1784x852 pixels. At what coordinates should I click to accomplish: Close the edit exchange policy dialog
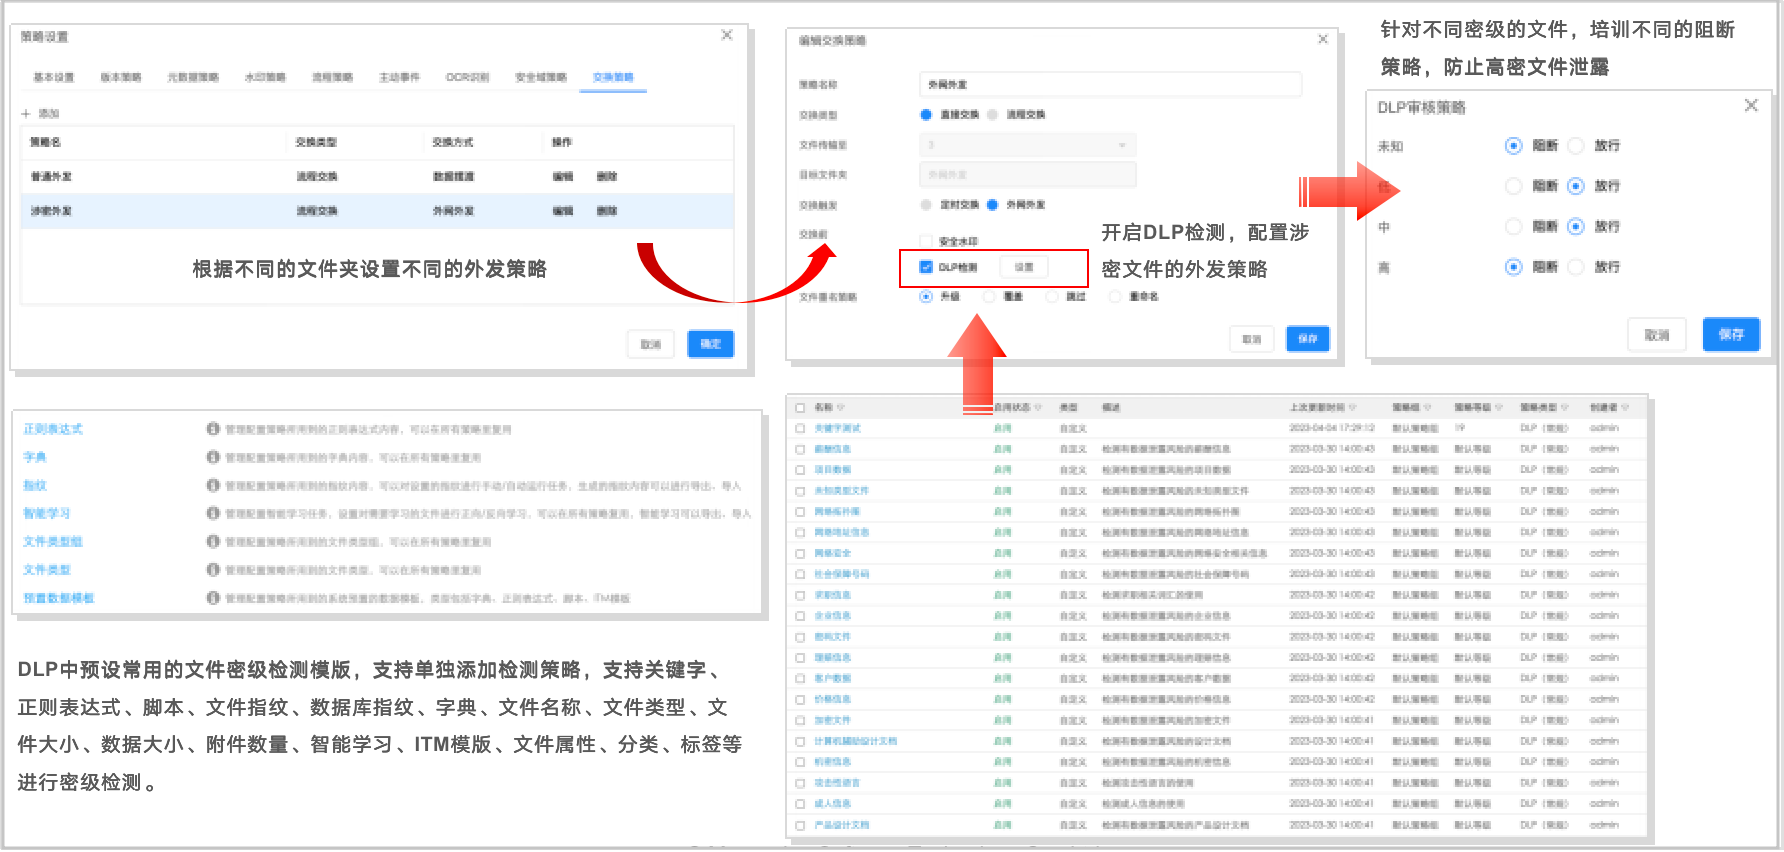pyautogui.click(x=1323, y=39)
